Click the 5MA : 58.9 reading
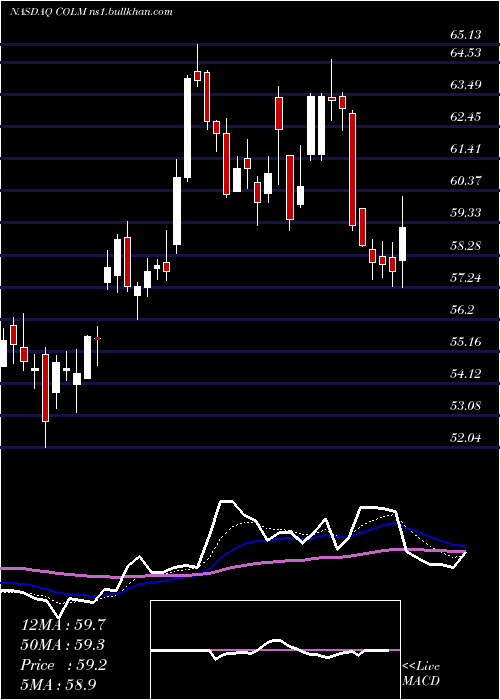Screen dimensions: 500x700 59,685
